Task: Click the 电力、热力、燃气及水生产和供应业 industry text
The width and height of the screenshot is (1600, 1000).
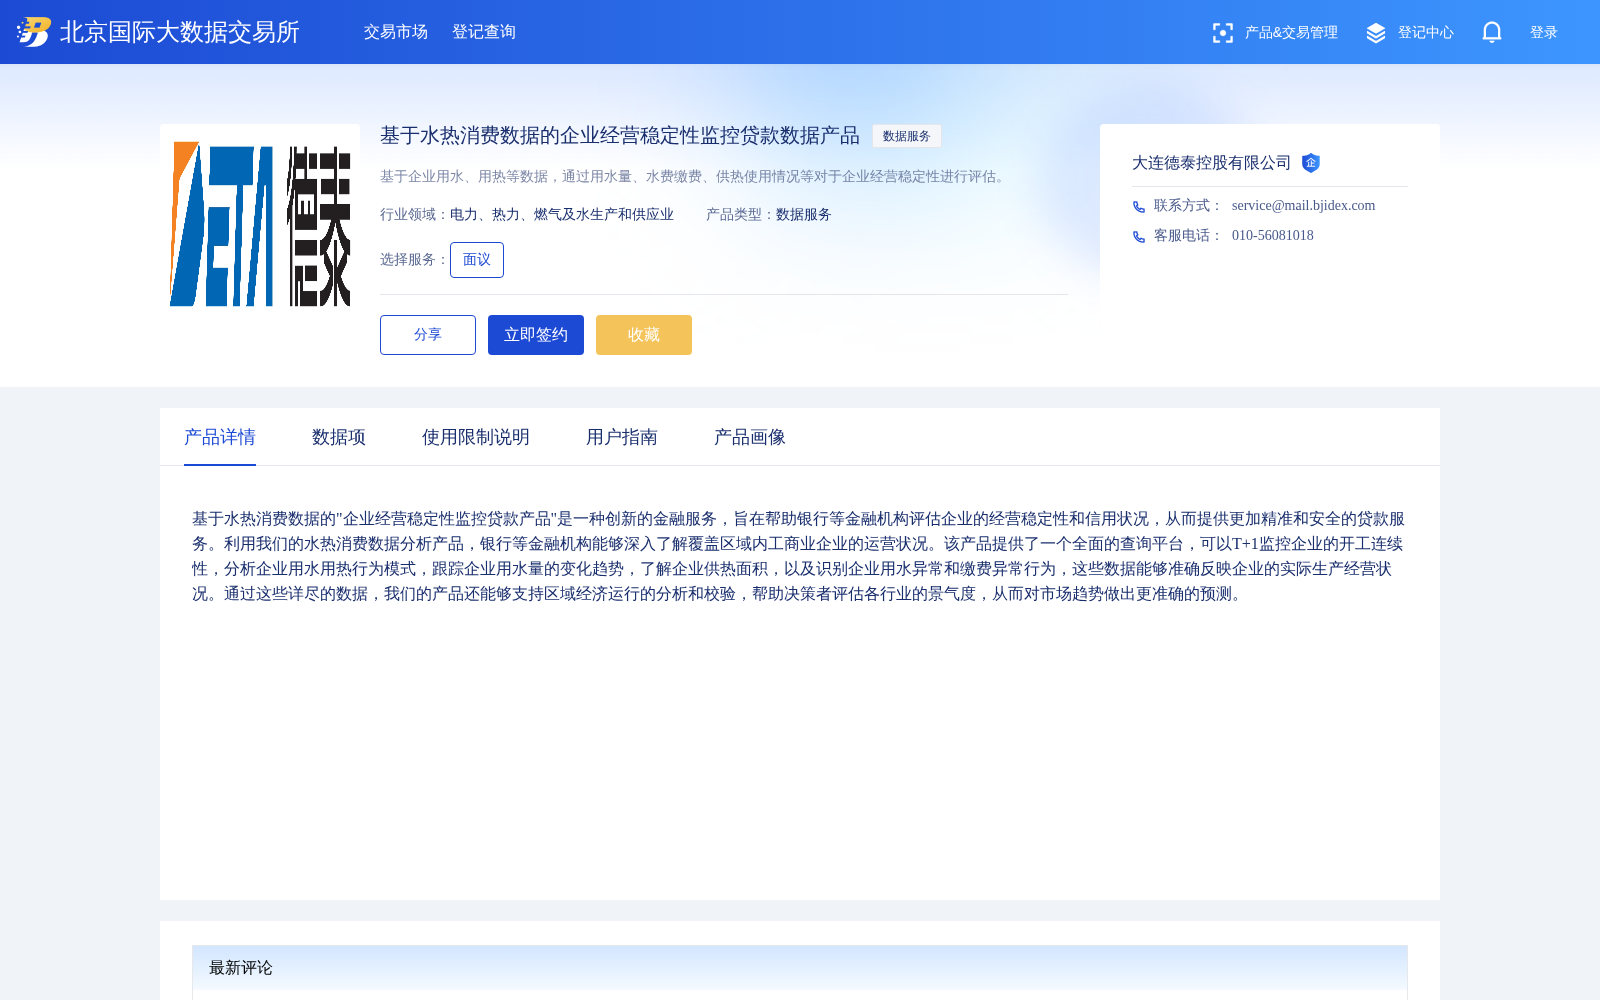Action: (562, 214)
